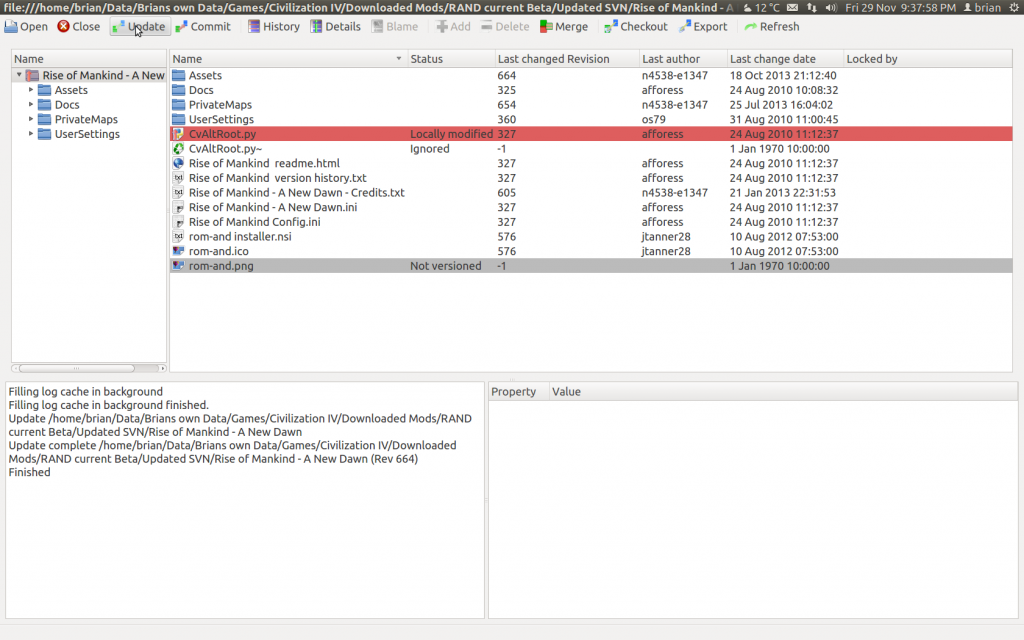Expand the PrivateMaps tree folder
Screen dimensions: 1024x640
(31, 120)
